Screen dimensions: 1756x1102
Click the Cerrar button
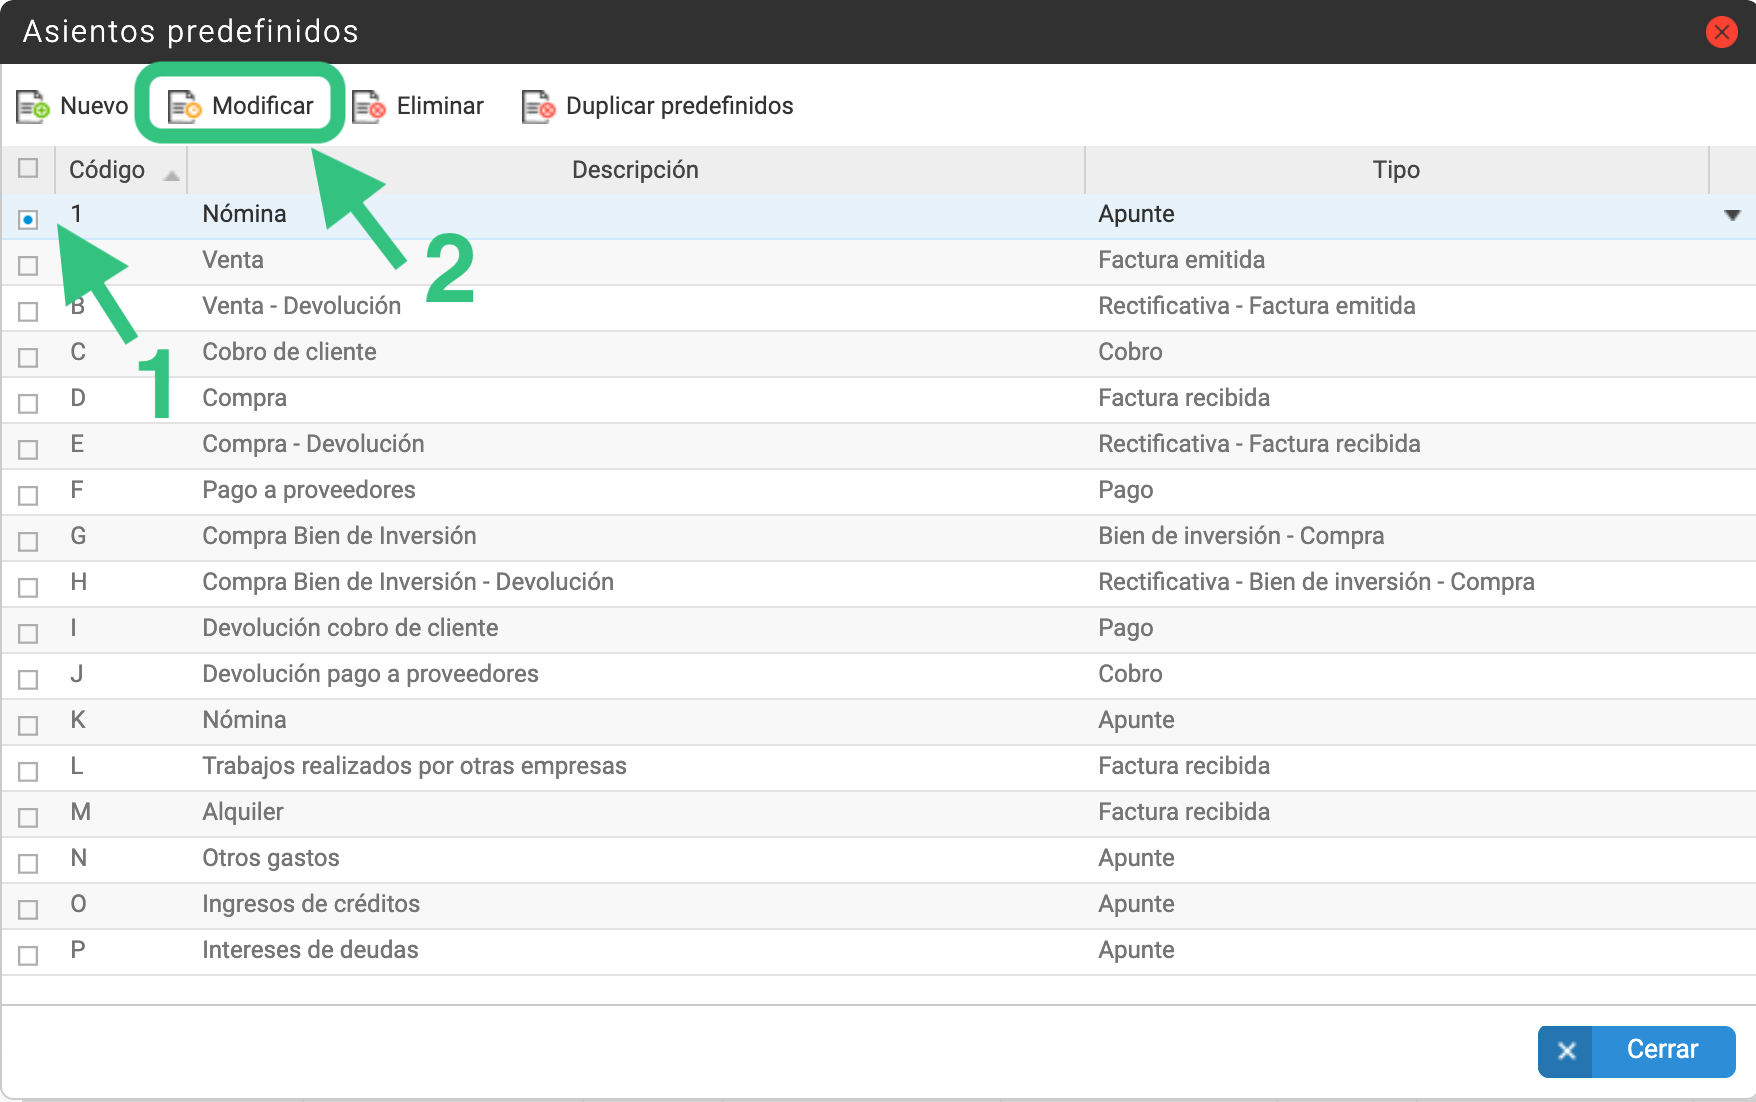pyautogui.click(x=1636, y=1051)
